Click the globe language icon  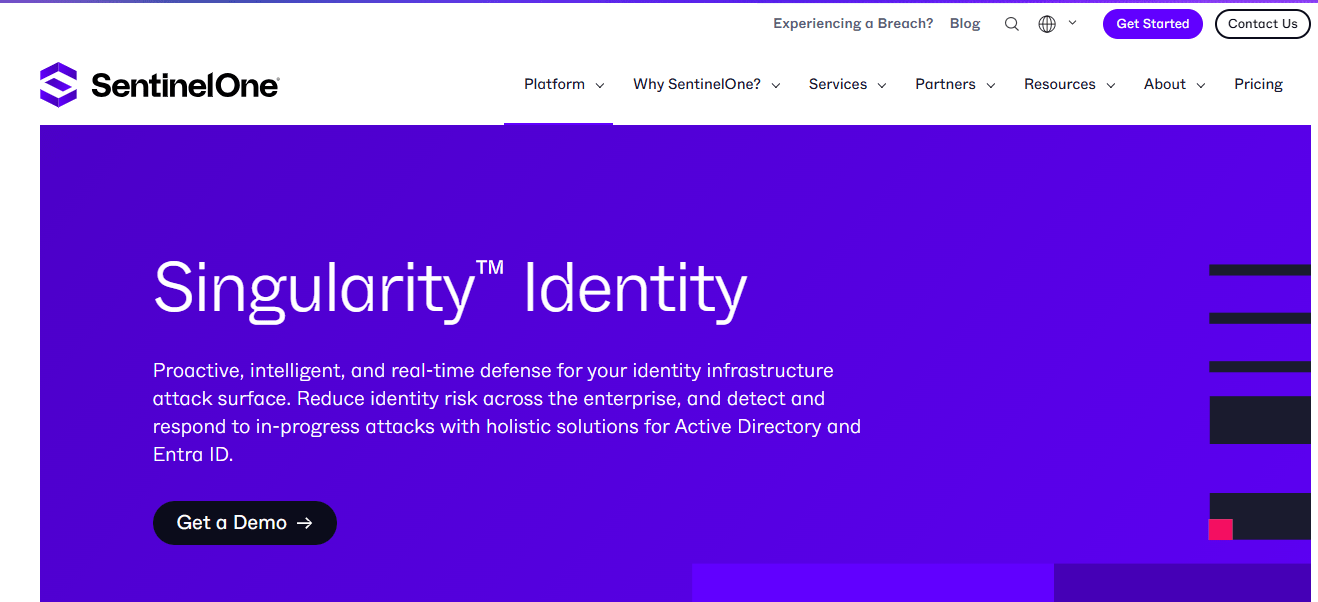point(1047,24)
